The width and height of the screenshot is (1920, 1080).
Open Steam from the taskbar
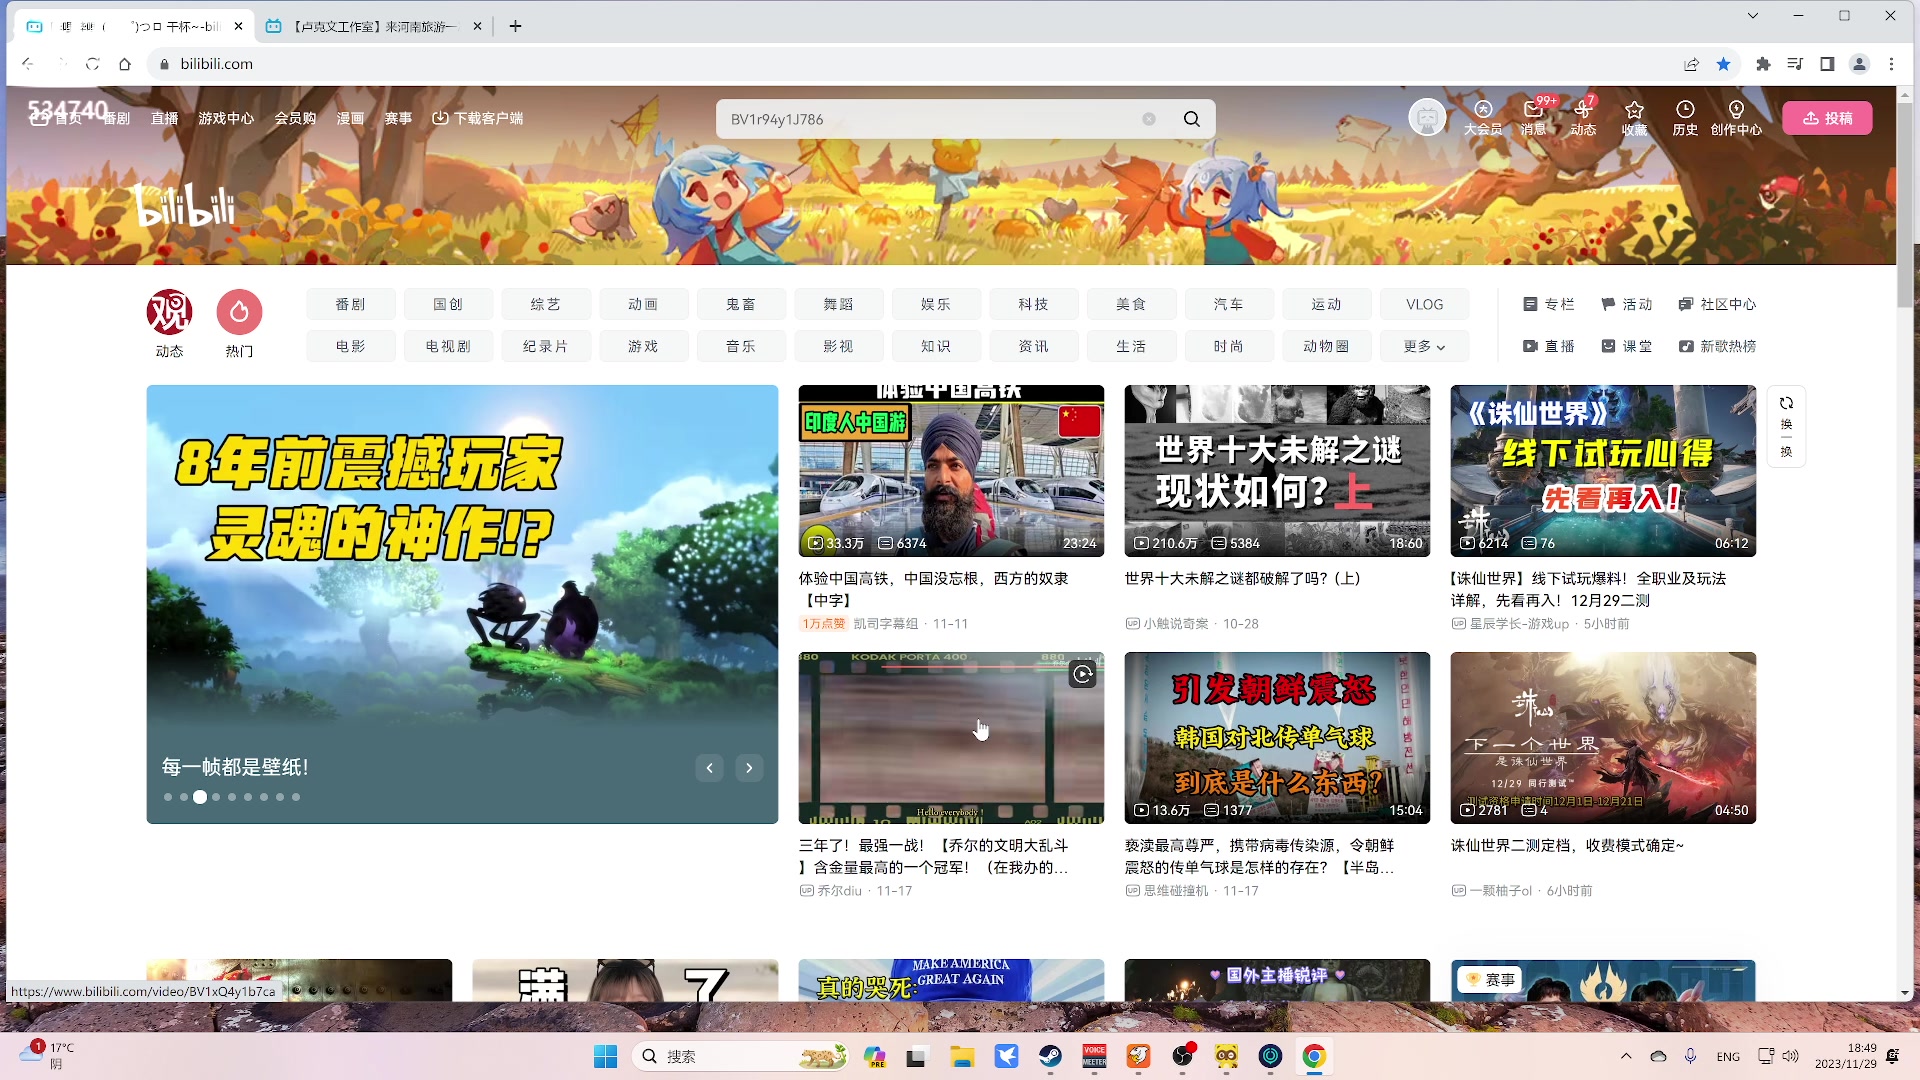pyautogui.click(x=1050, y=1056)
